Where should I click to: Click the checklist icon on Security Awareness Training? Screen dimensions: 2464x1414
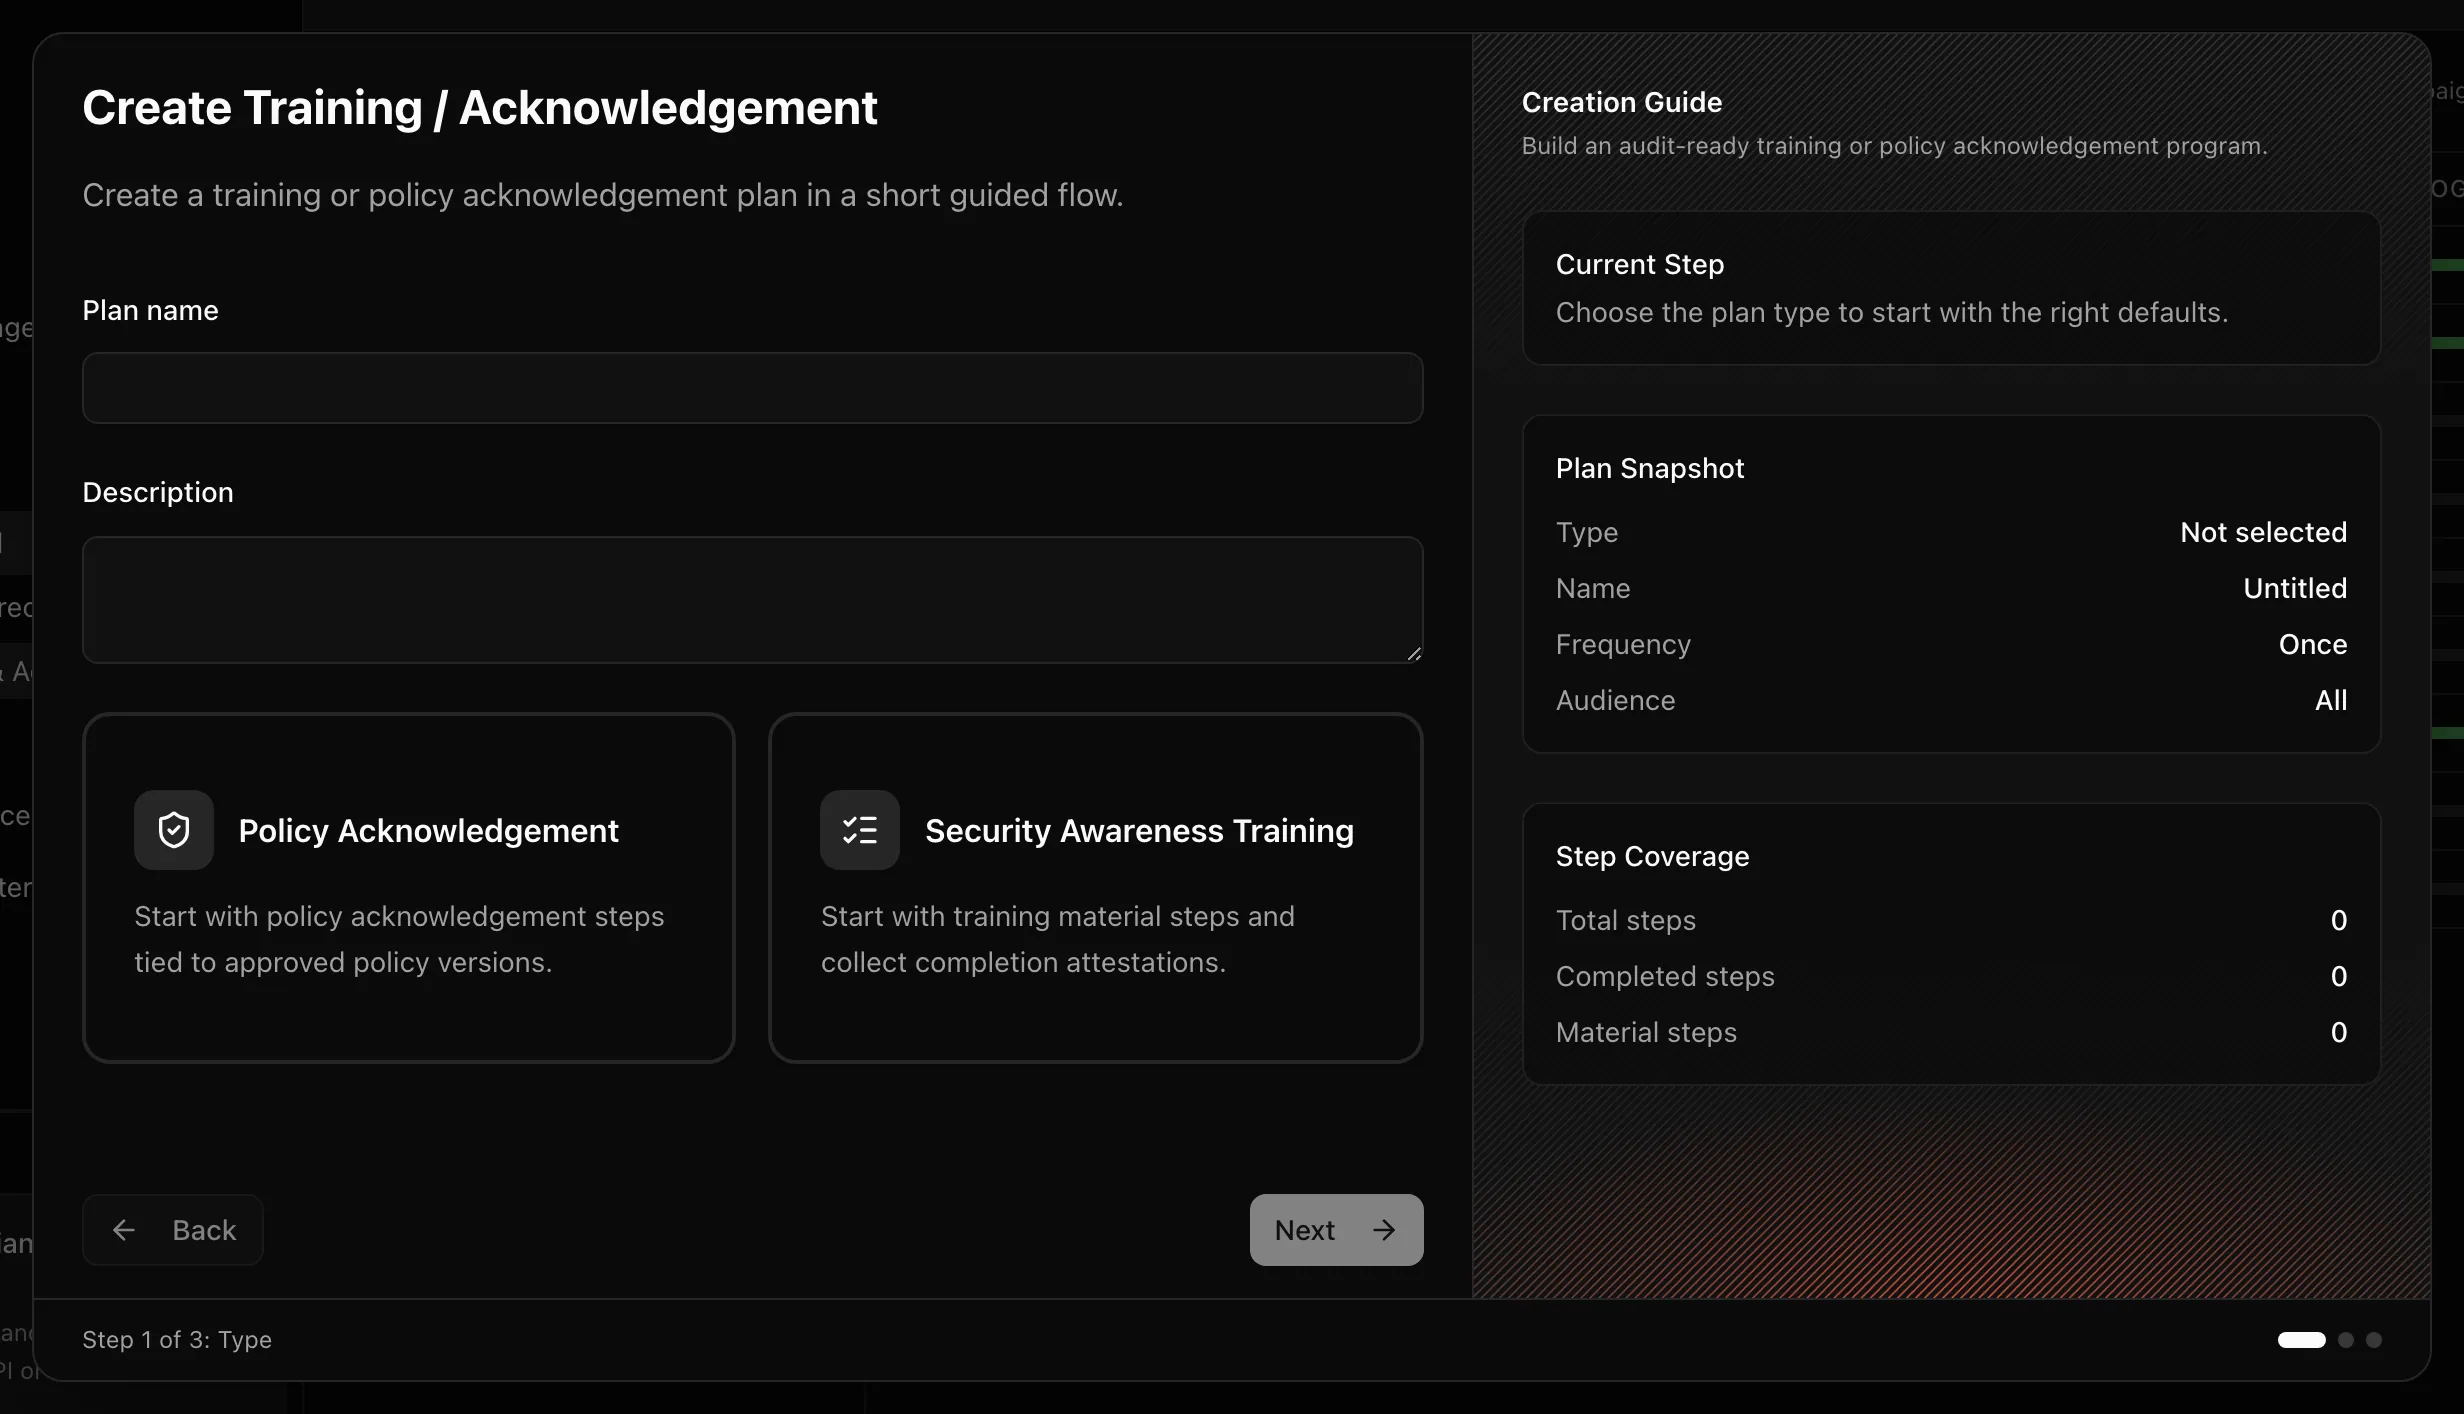[860, 830]
